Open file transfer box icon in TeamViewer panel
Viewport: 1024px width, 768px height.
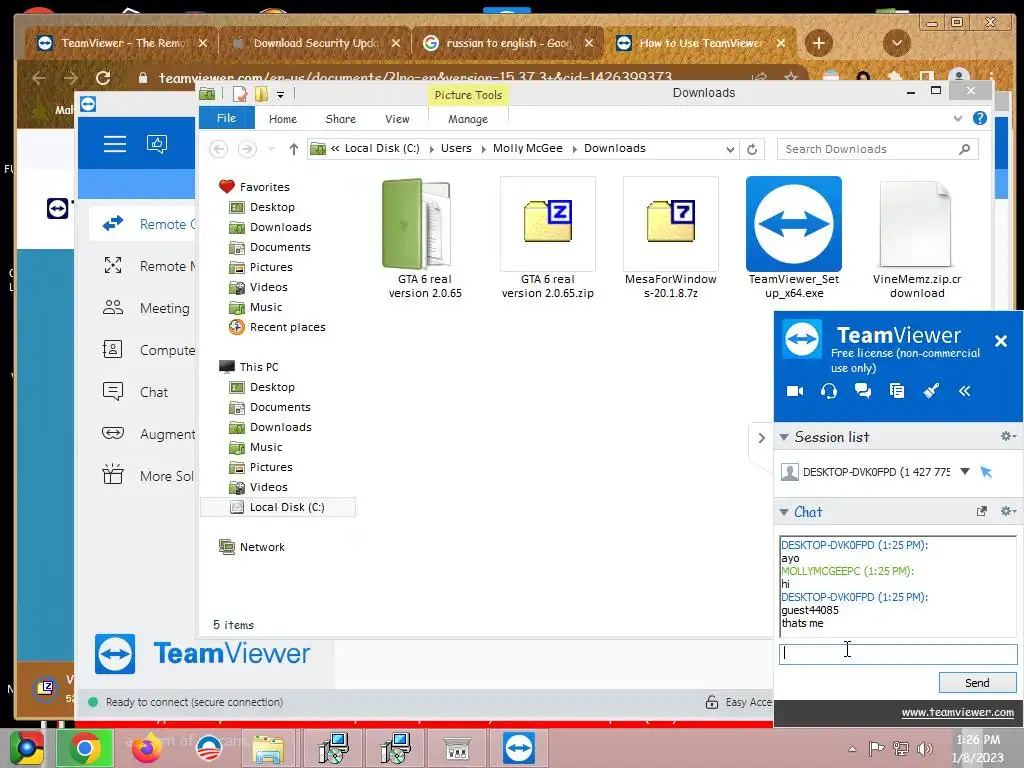tap(897, 391)
